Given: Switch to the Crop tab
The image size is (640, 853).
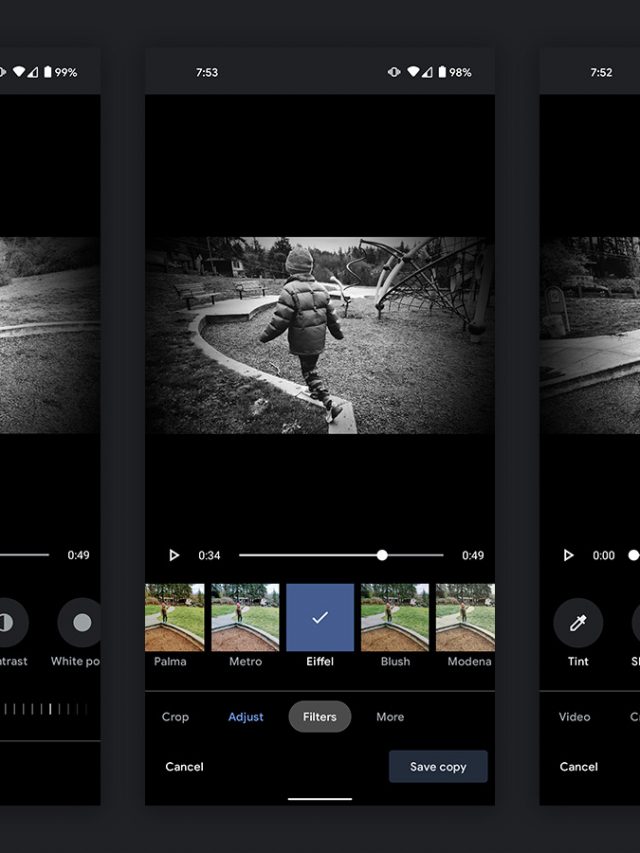Looking at the screenshot, I should [175, 717].
